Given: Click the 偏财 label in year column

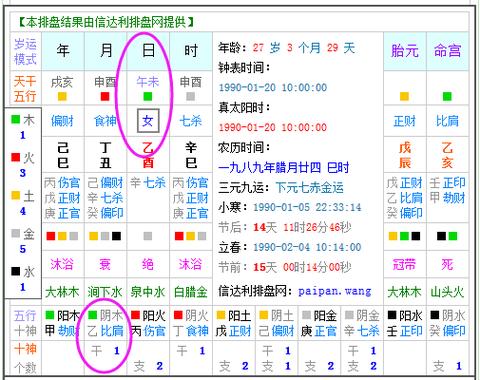Looking at the screenshot, I should click(62, 121).
